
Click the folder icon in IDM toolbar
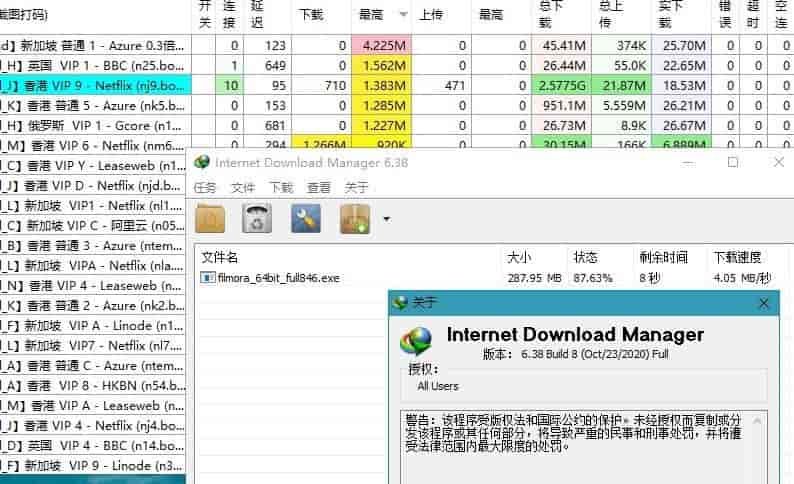click(210, 219)
